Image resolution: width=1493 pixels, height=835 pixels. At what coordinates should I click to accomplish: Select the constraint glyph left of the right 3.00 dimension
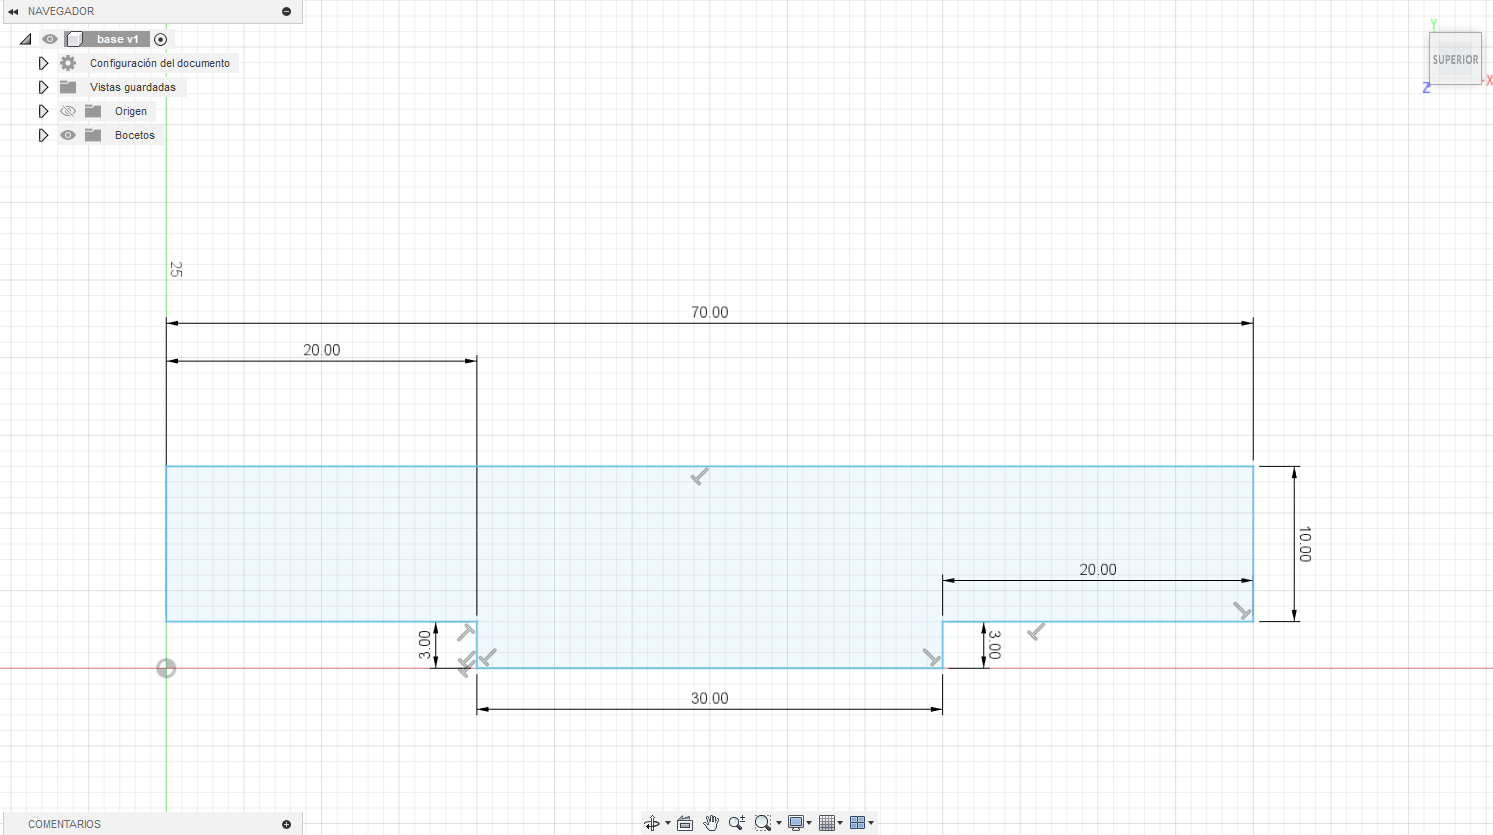931,657
